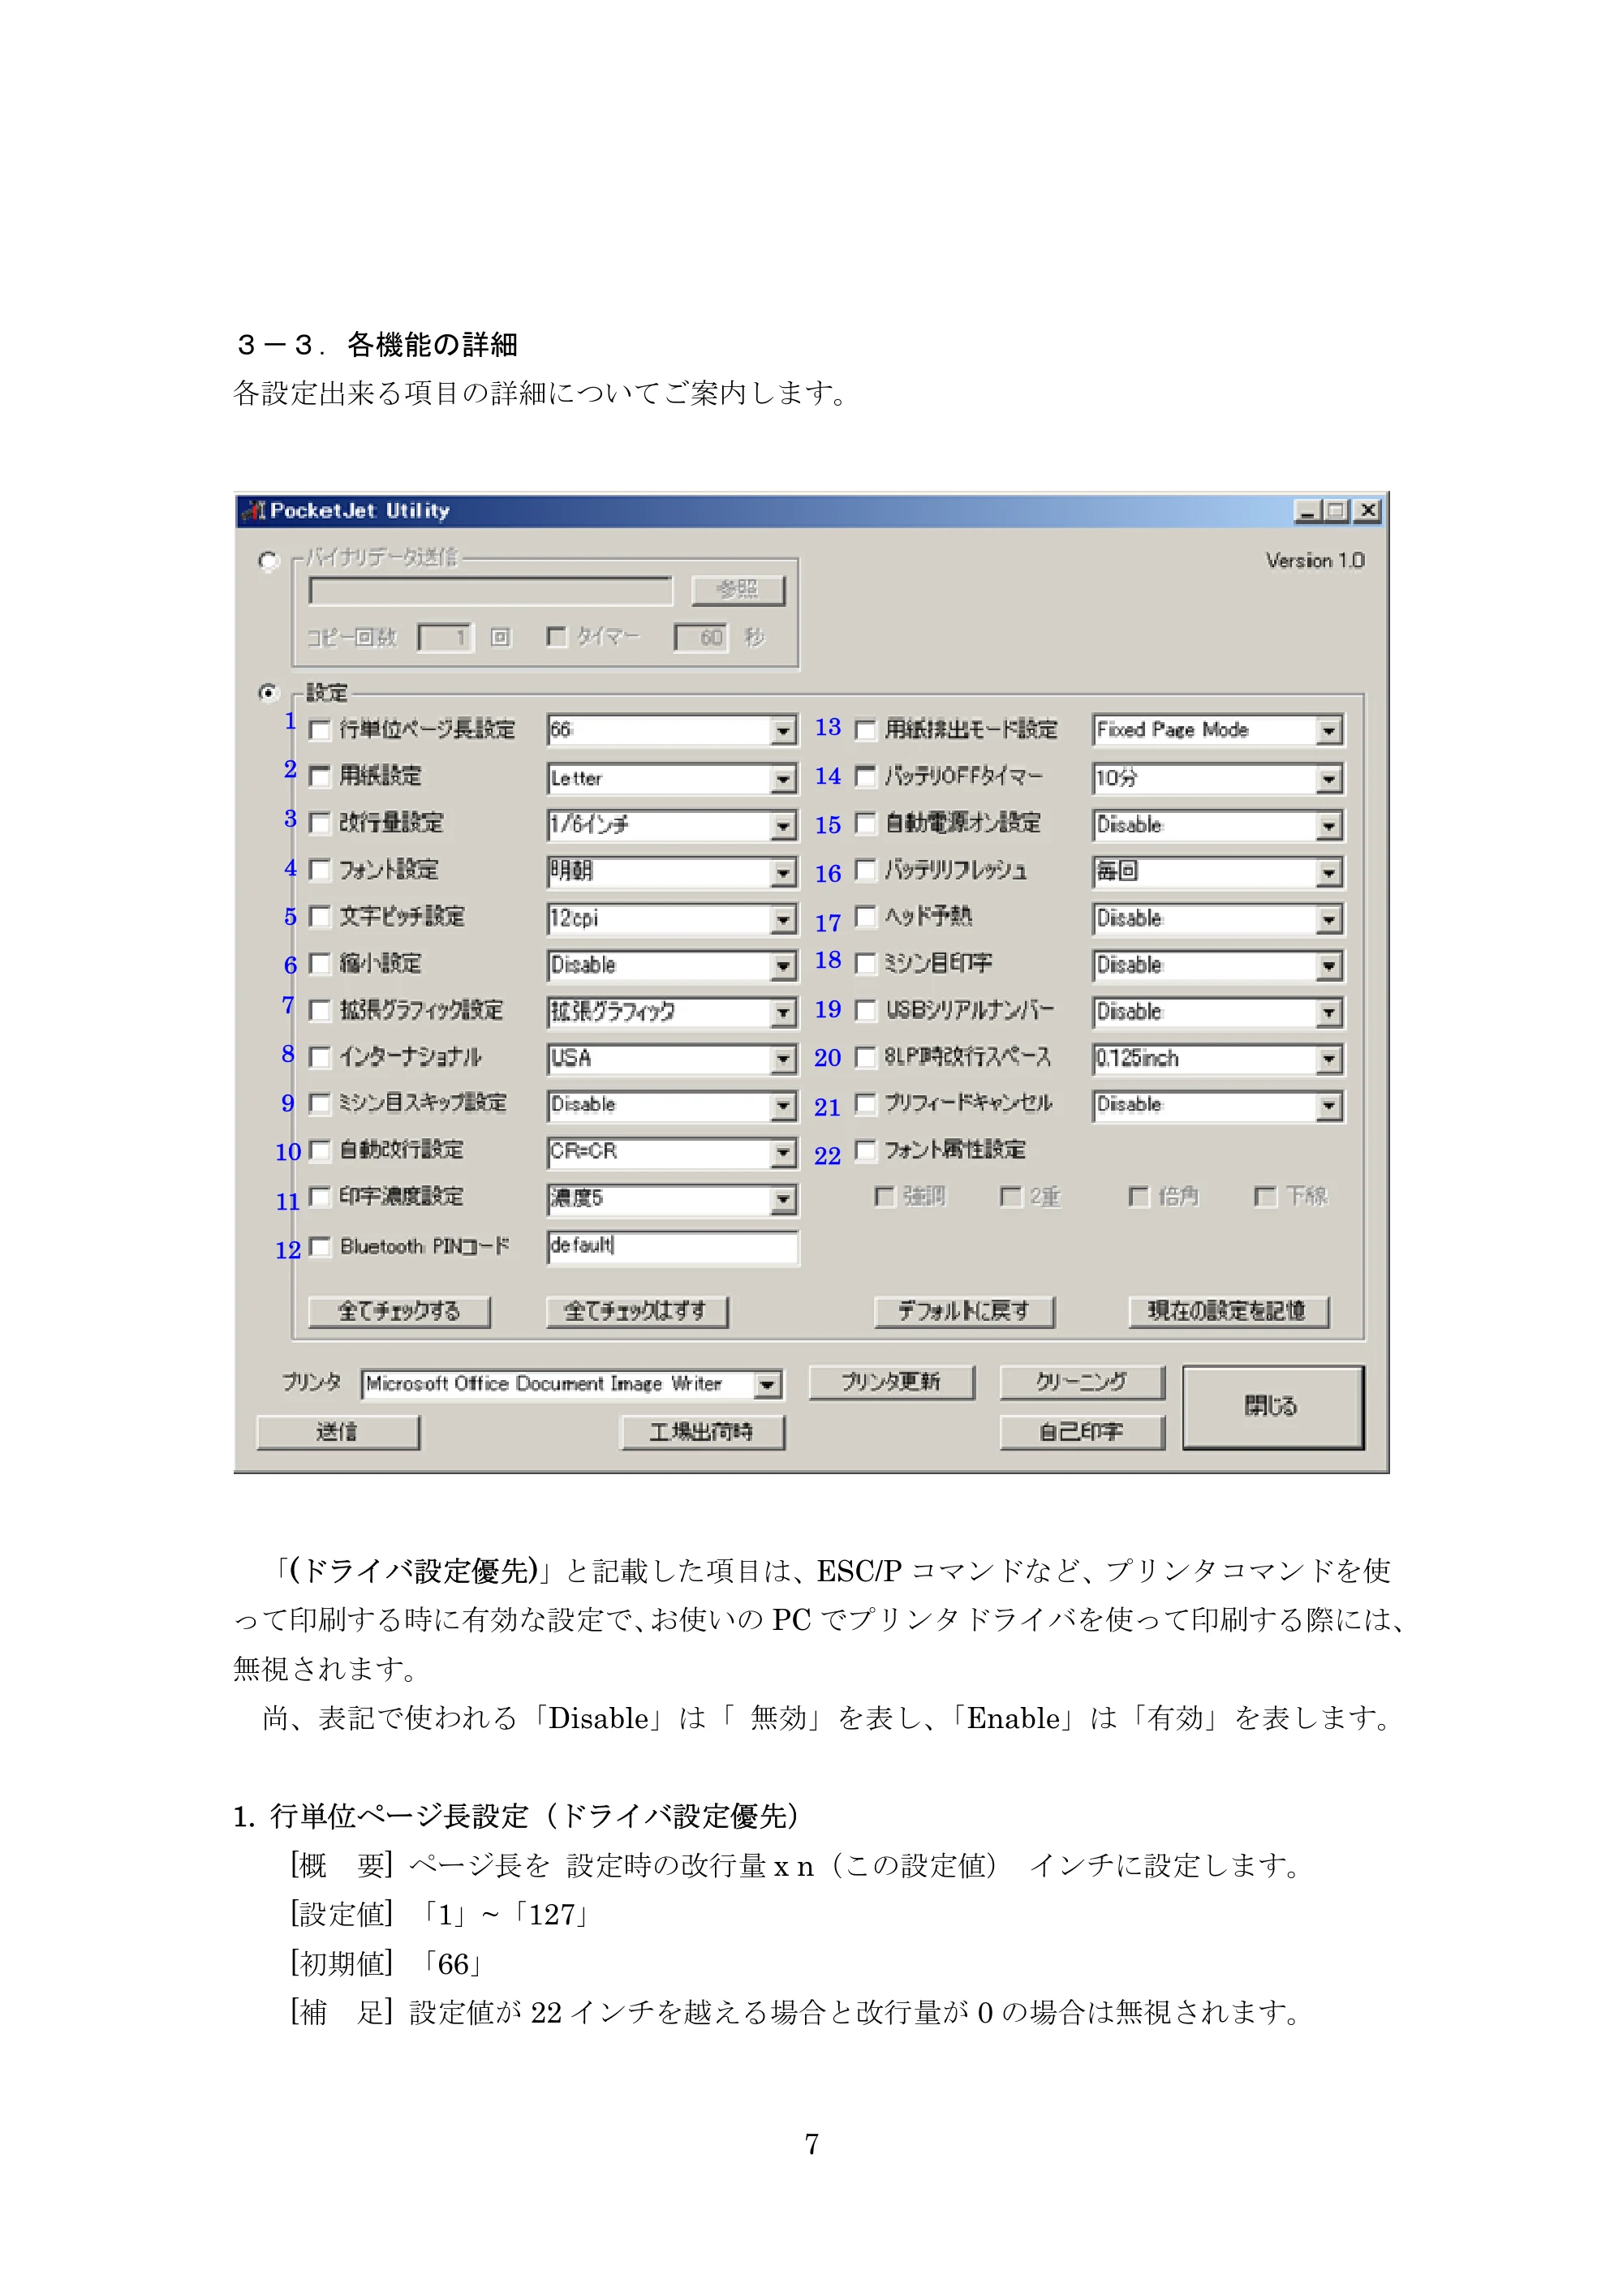Click the Bluetooth PIN code field showing default
This screenshot has height=2296, width=1623.
pos(672,1247)
